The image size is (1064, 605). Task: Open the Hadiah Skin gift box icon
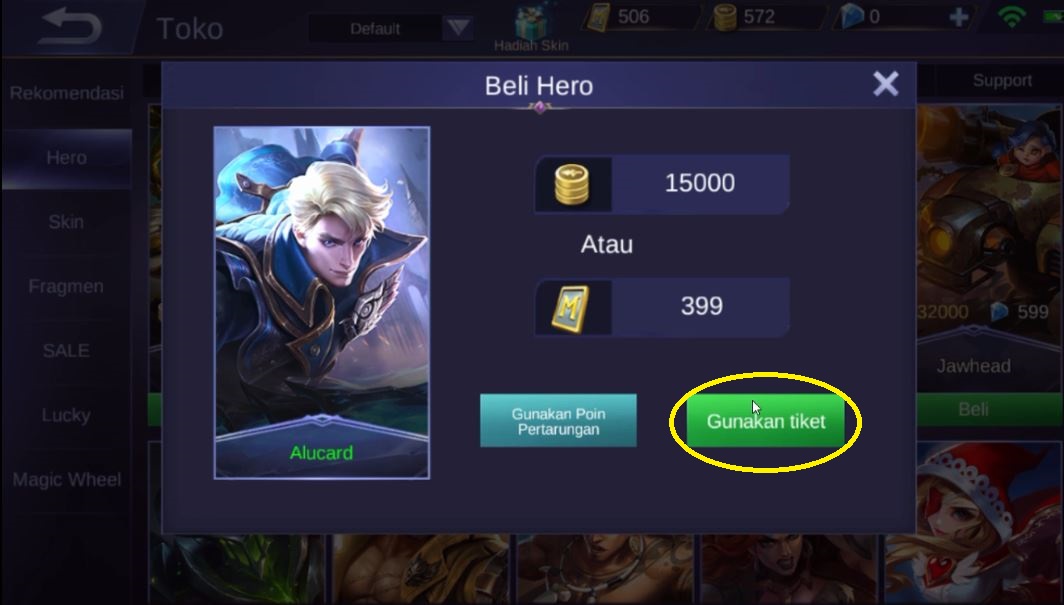(531, 22)
